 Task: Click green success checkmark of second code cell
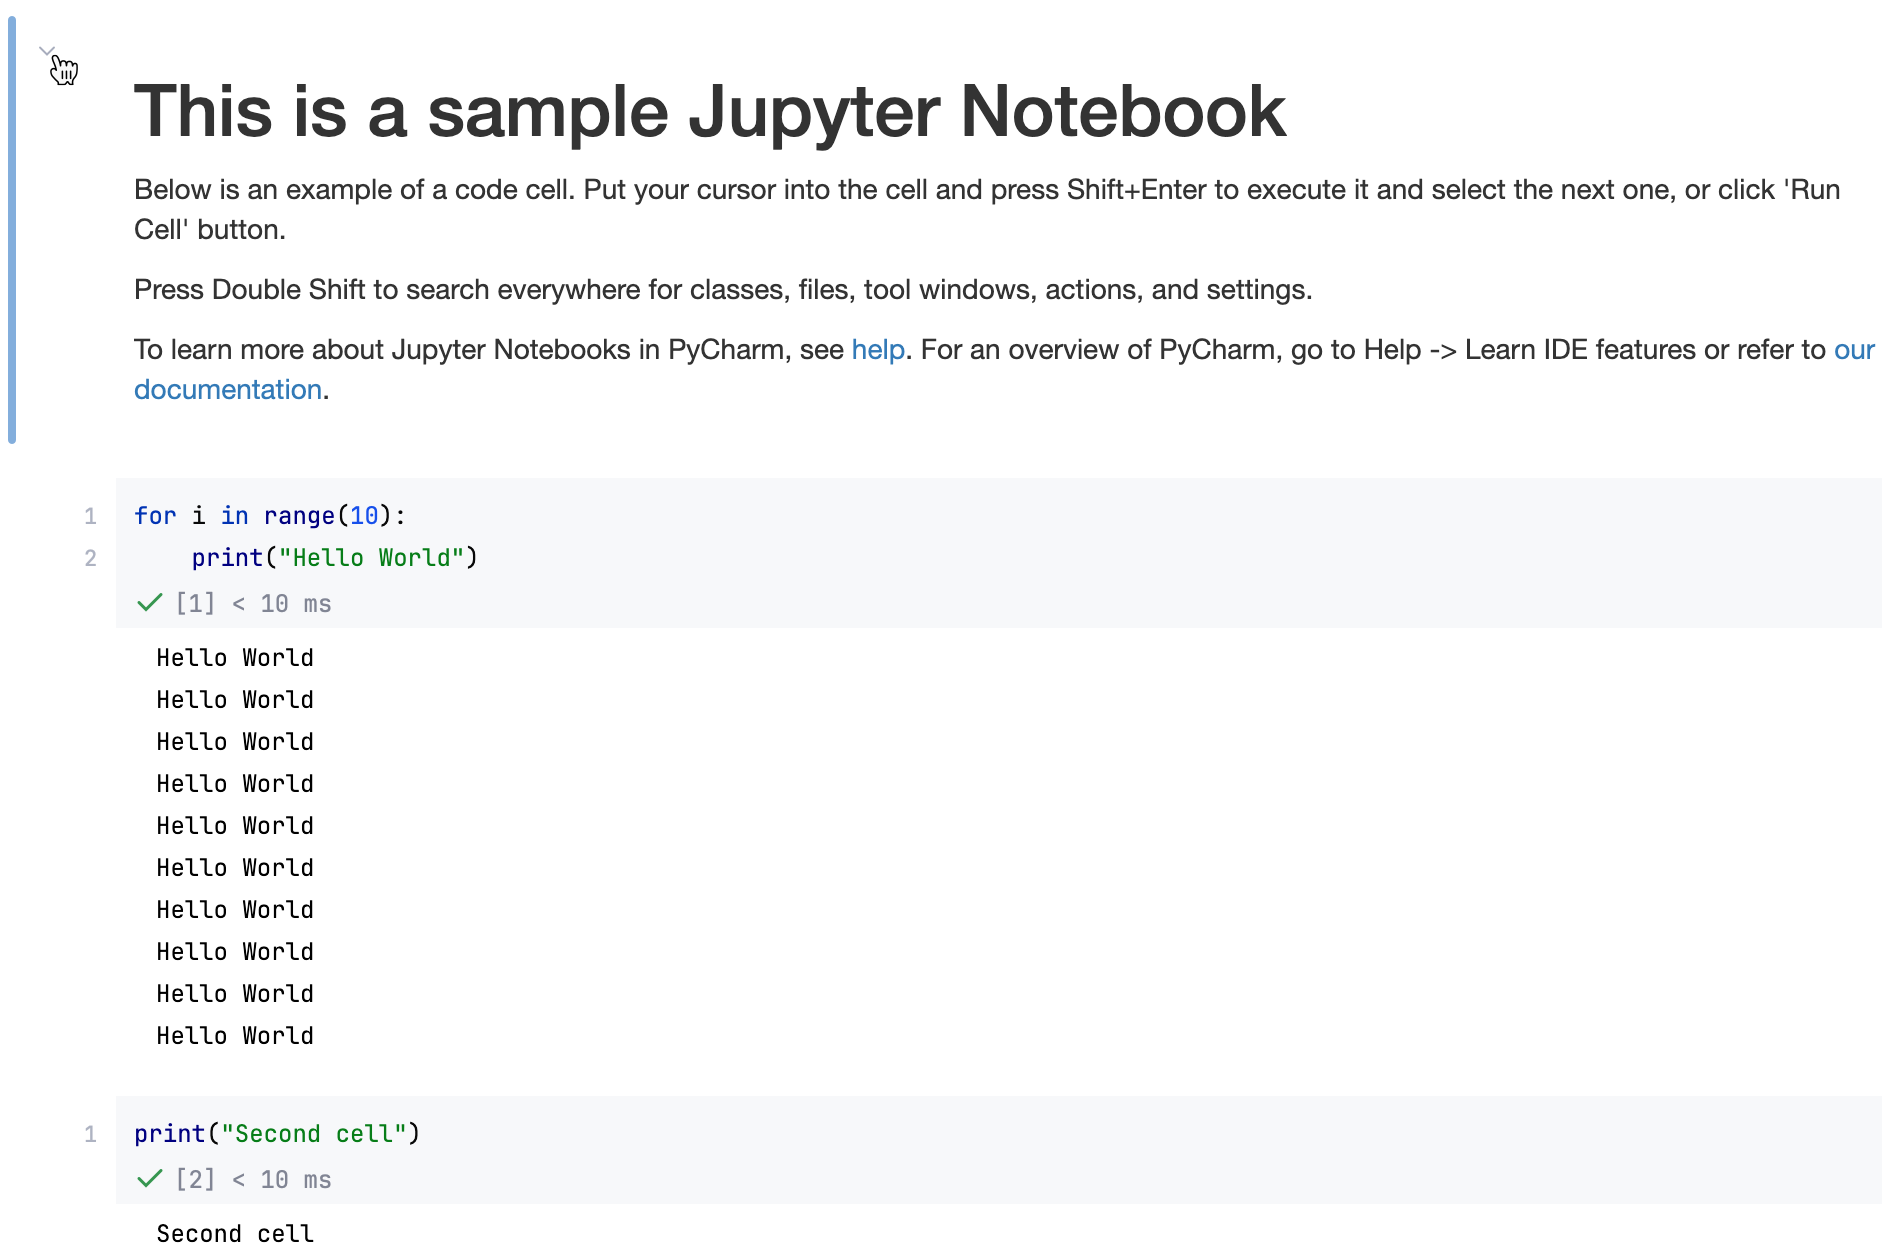pyautogui.click(x=149, y=1178)
